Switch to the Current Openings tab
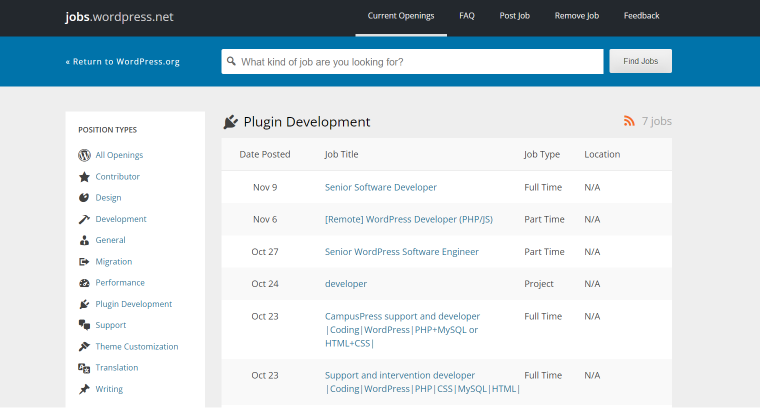Image resolution: width=760 pixels, height=408 pixels. [401, 16]
